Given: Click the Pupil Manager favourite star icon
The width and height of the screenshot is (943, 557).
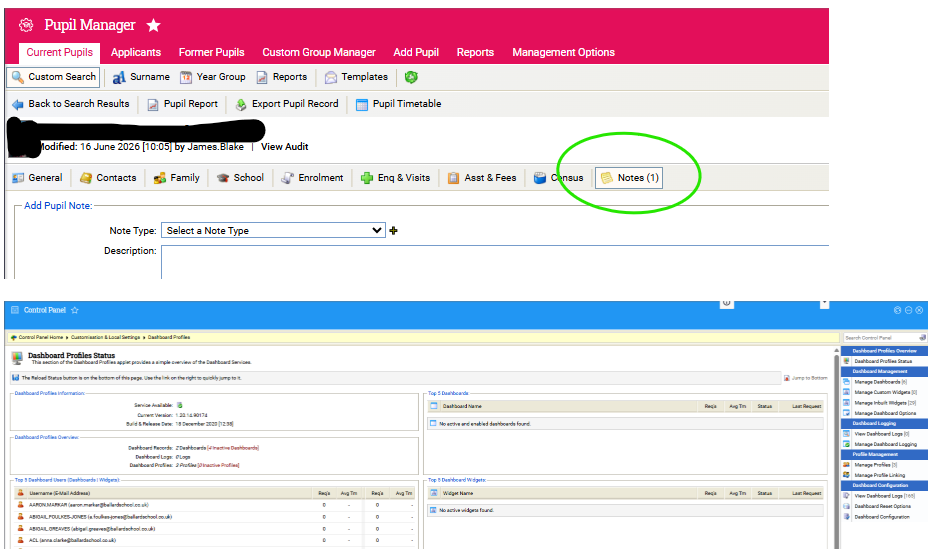Looking at the screenshot, I should [x=154, y=25].
